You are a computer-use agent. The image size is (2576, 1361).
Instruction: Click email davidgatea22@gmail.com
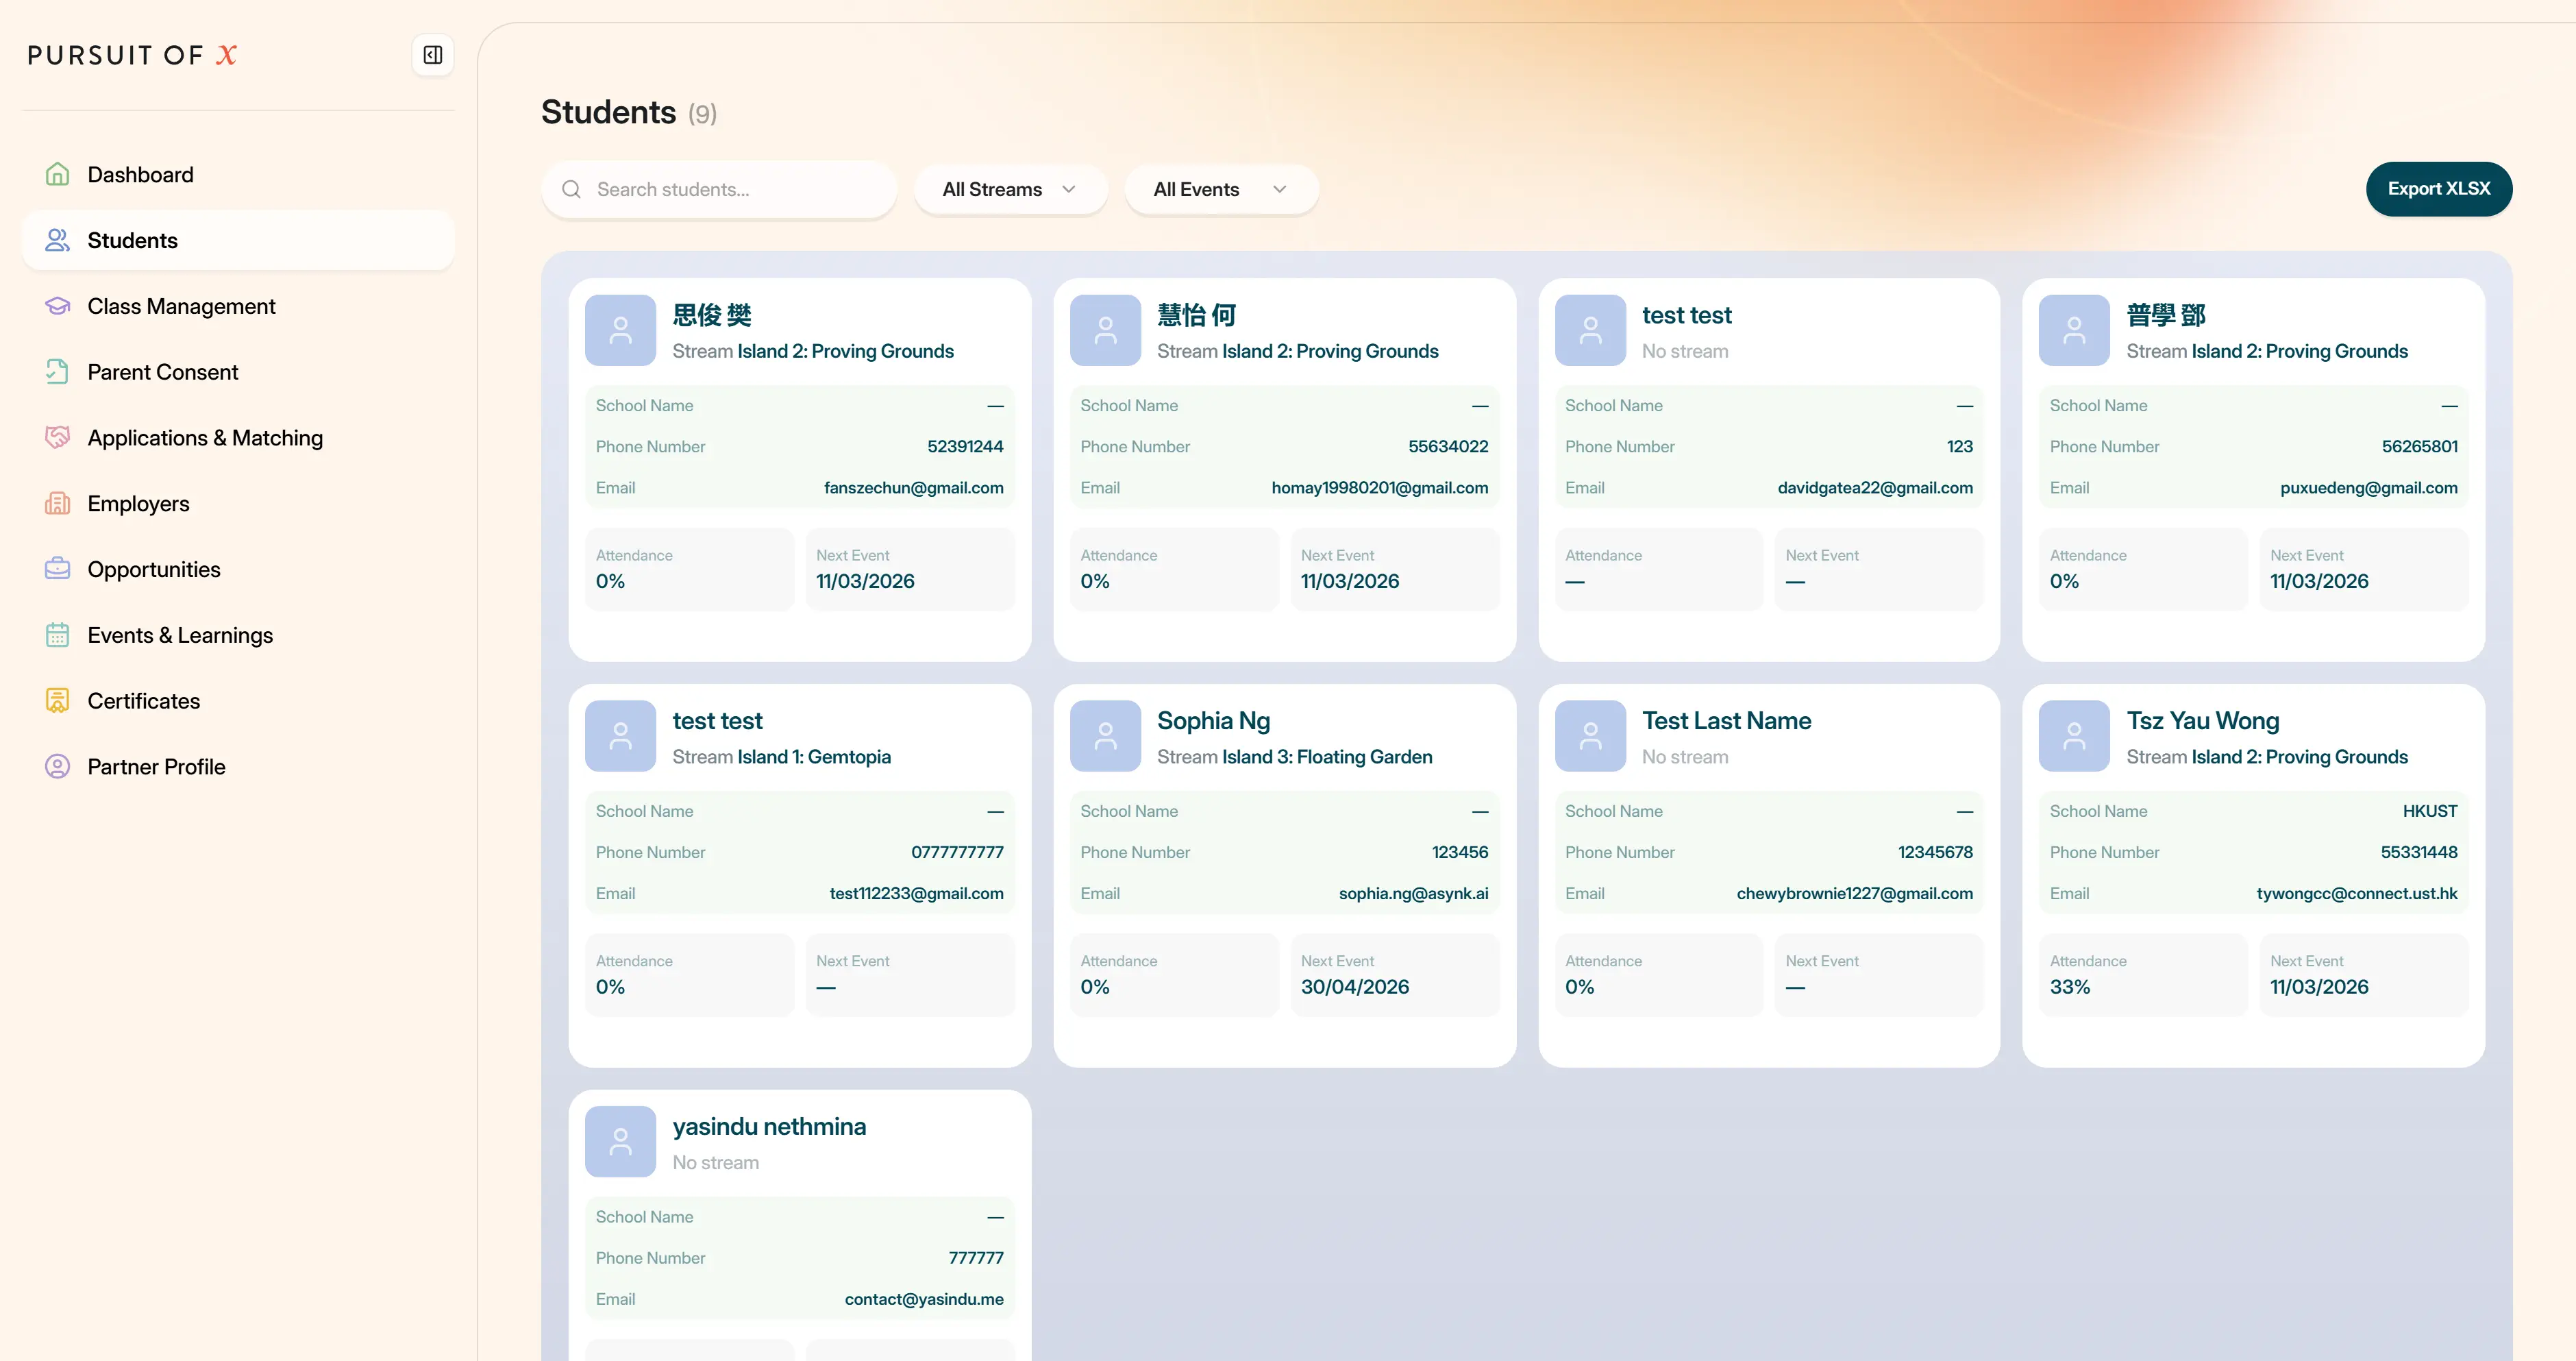pos(1875,488)
